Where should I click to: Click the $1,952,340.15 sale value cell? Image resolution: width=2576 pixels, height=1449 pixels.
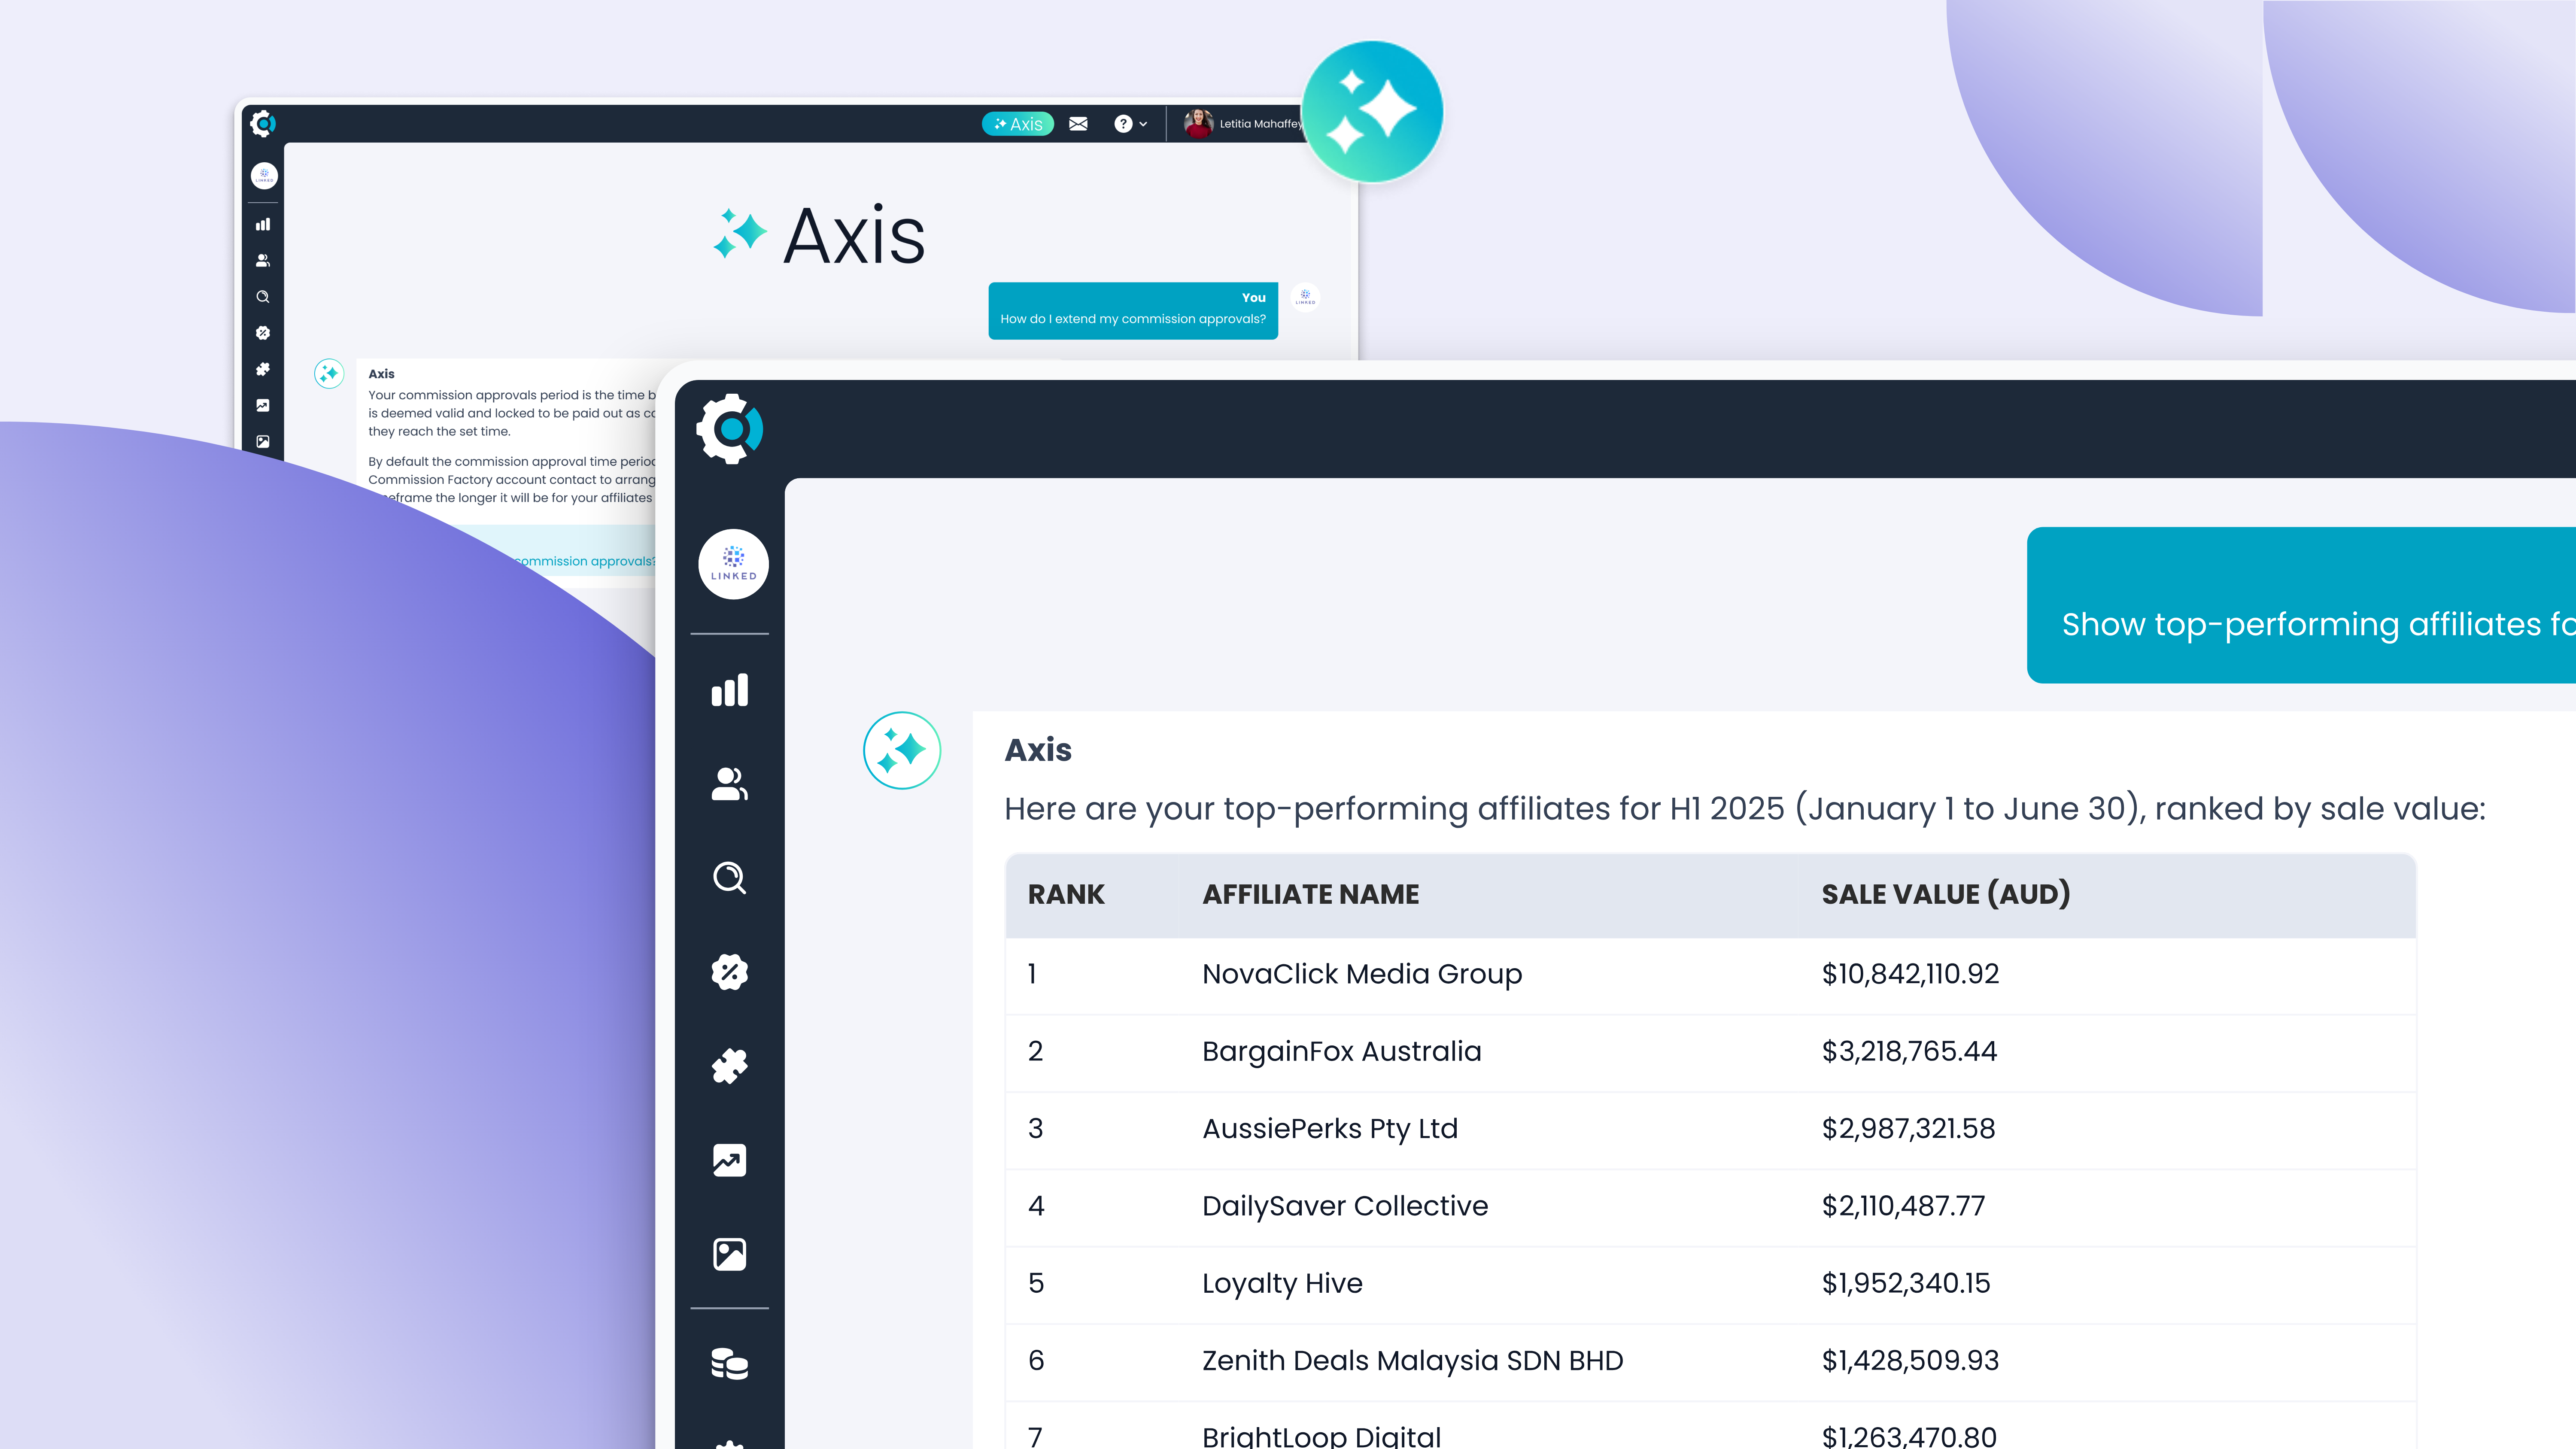pos(1906,1284)
